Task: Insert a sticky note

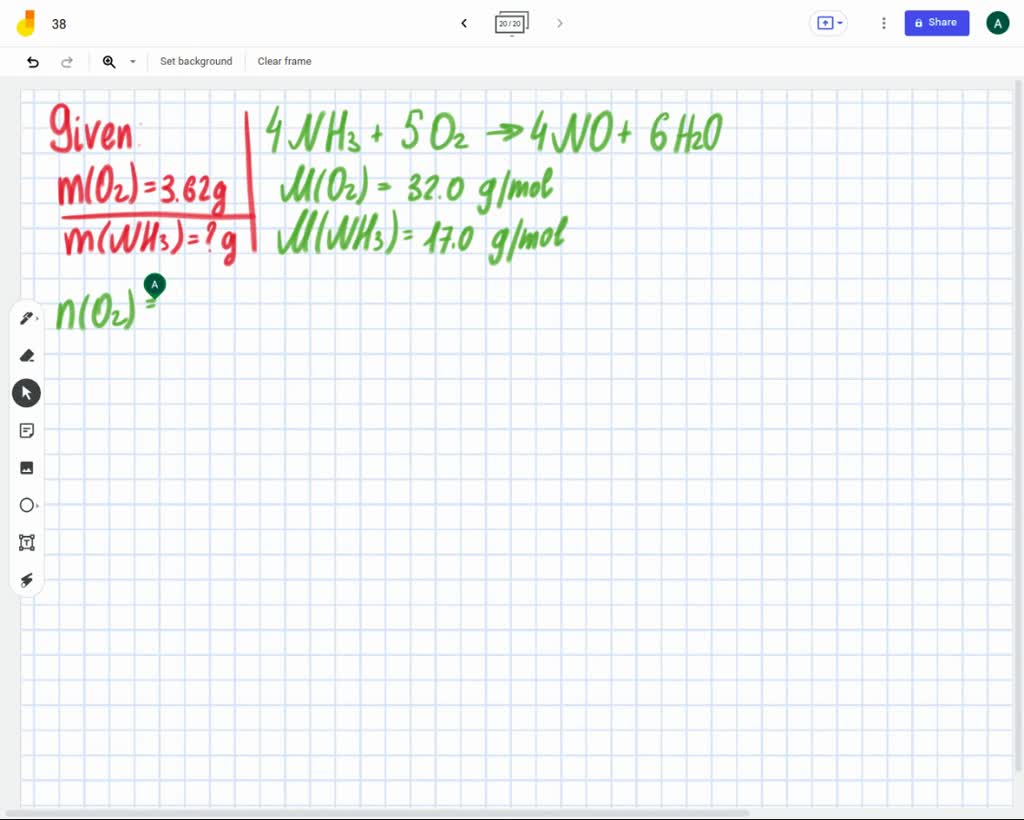Action: [x=27, y=430]
